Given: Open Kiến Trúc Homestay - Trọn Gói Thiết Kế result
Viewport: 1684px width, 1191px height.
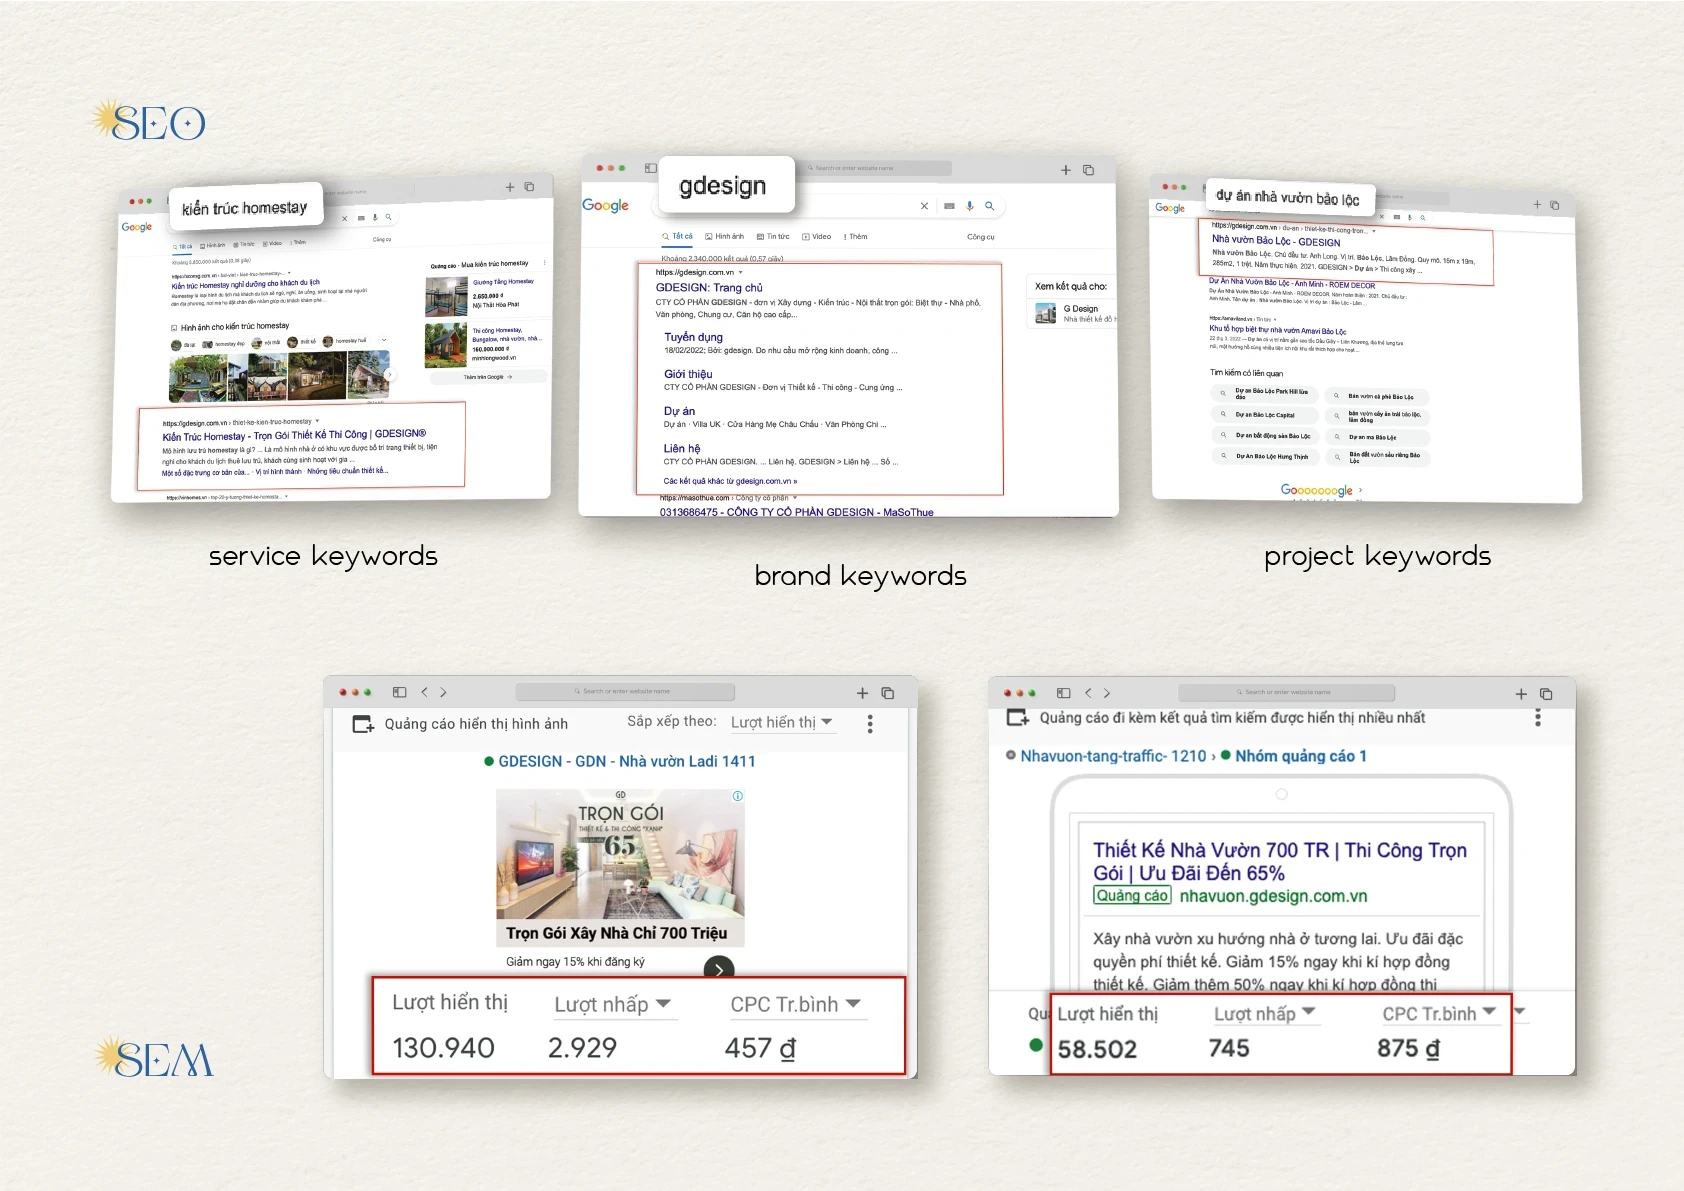Looking at the screenshot, I should coord(294,435).
